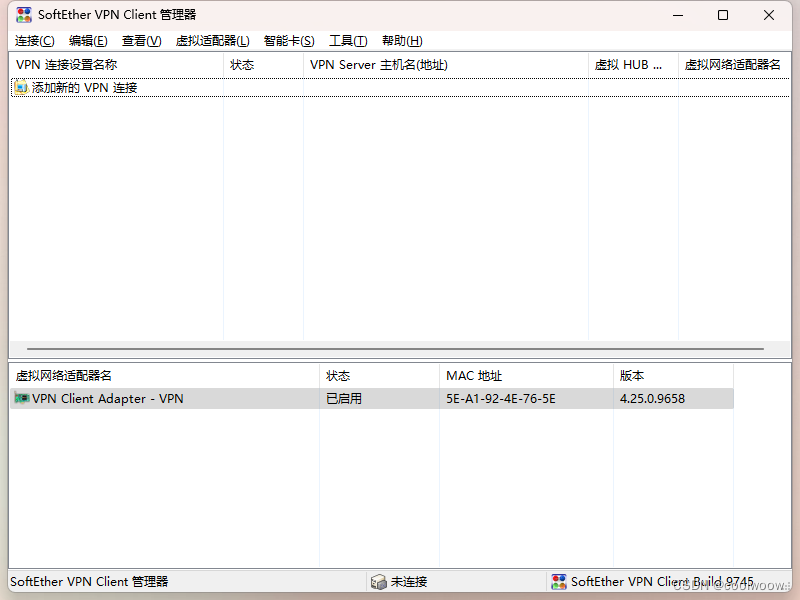Sort by MAC 地址 column header
The width and height of the screenshot is (800, 600).
(526, 376)
